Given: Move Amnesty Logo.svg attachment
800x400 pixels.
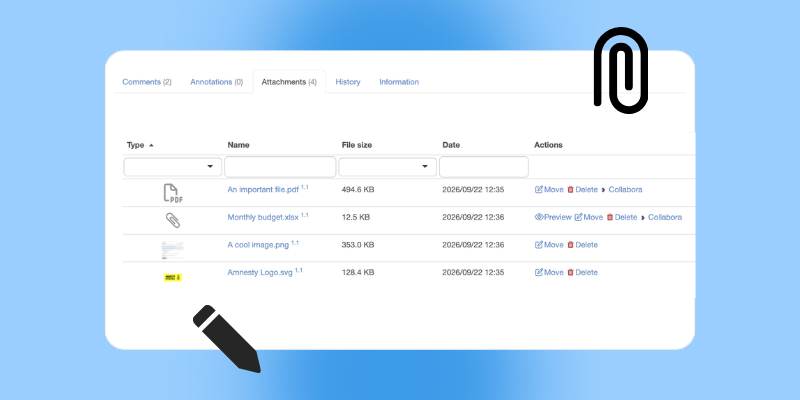Looking at the screenshot, I should pyautogui.click(x=549, y=272).
